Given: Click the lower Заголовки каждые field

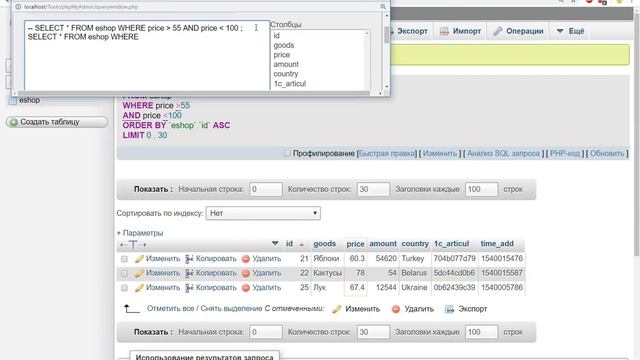Looking at the screenshot, I should pyautogui.click(x=481, y=332).
